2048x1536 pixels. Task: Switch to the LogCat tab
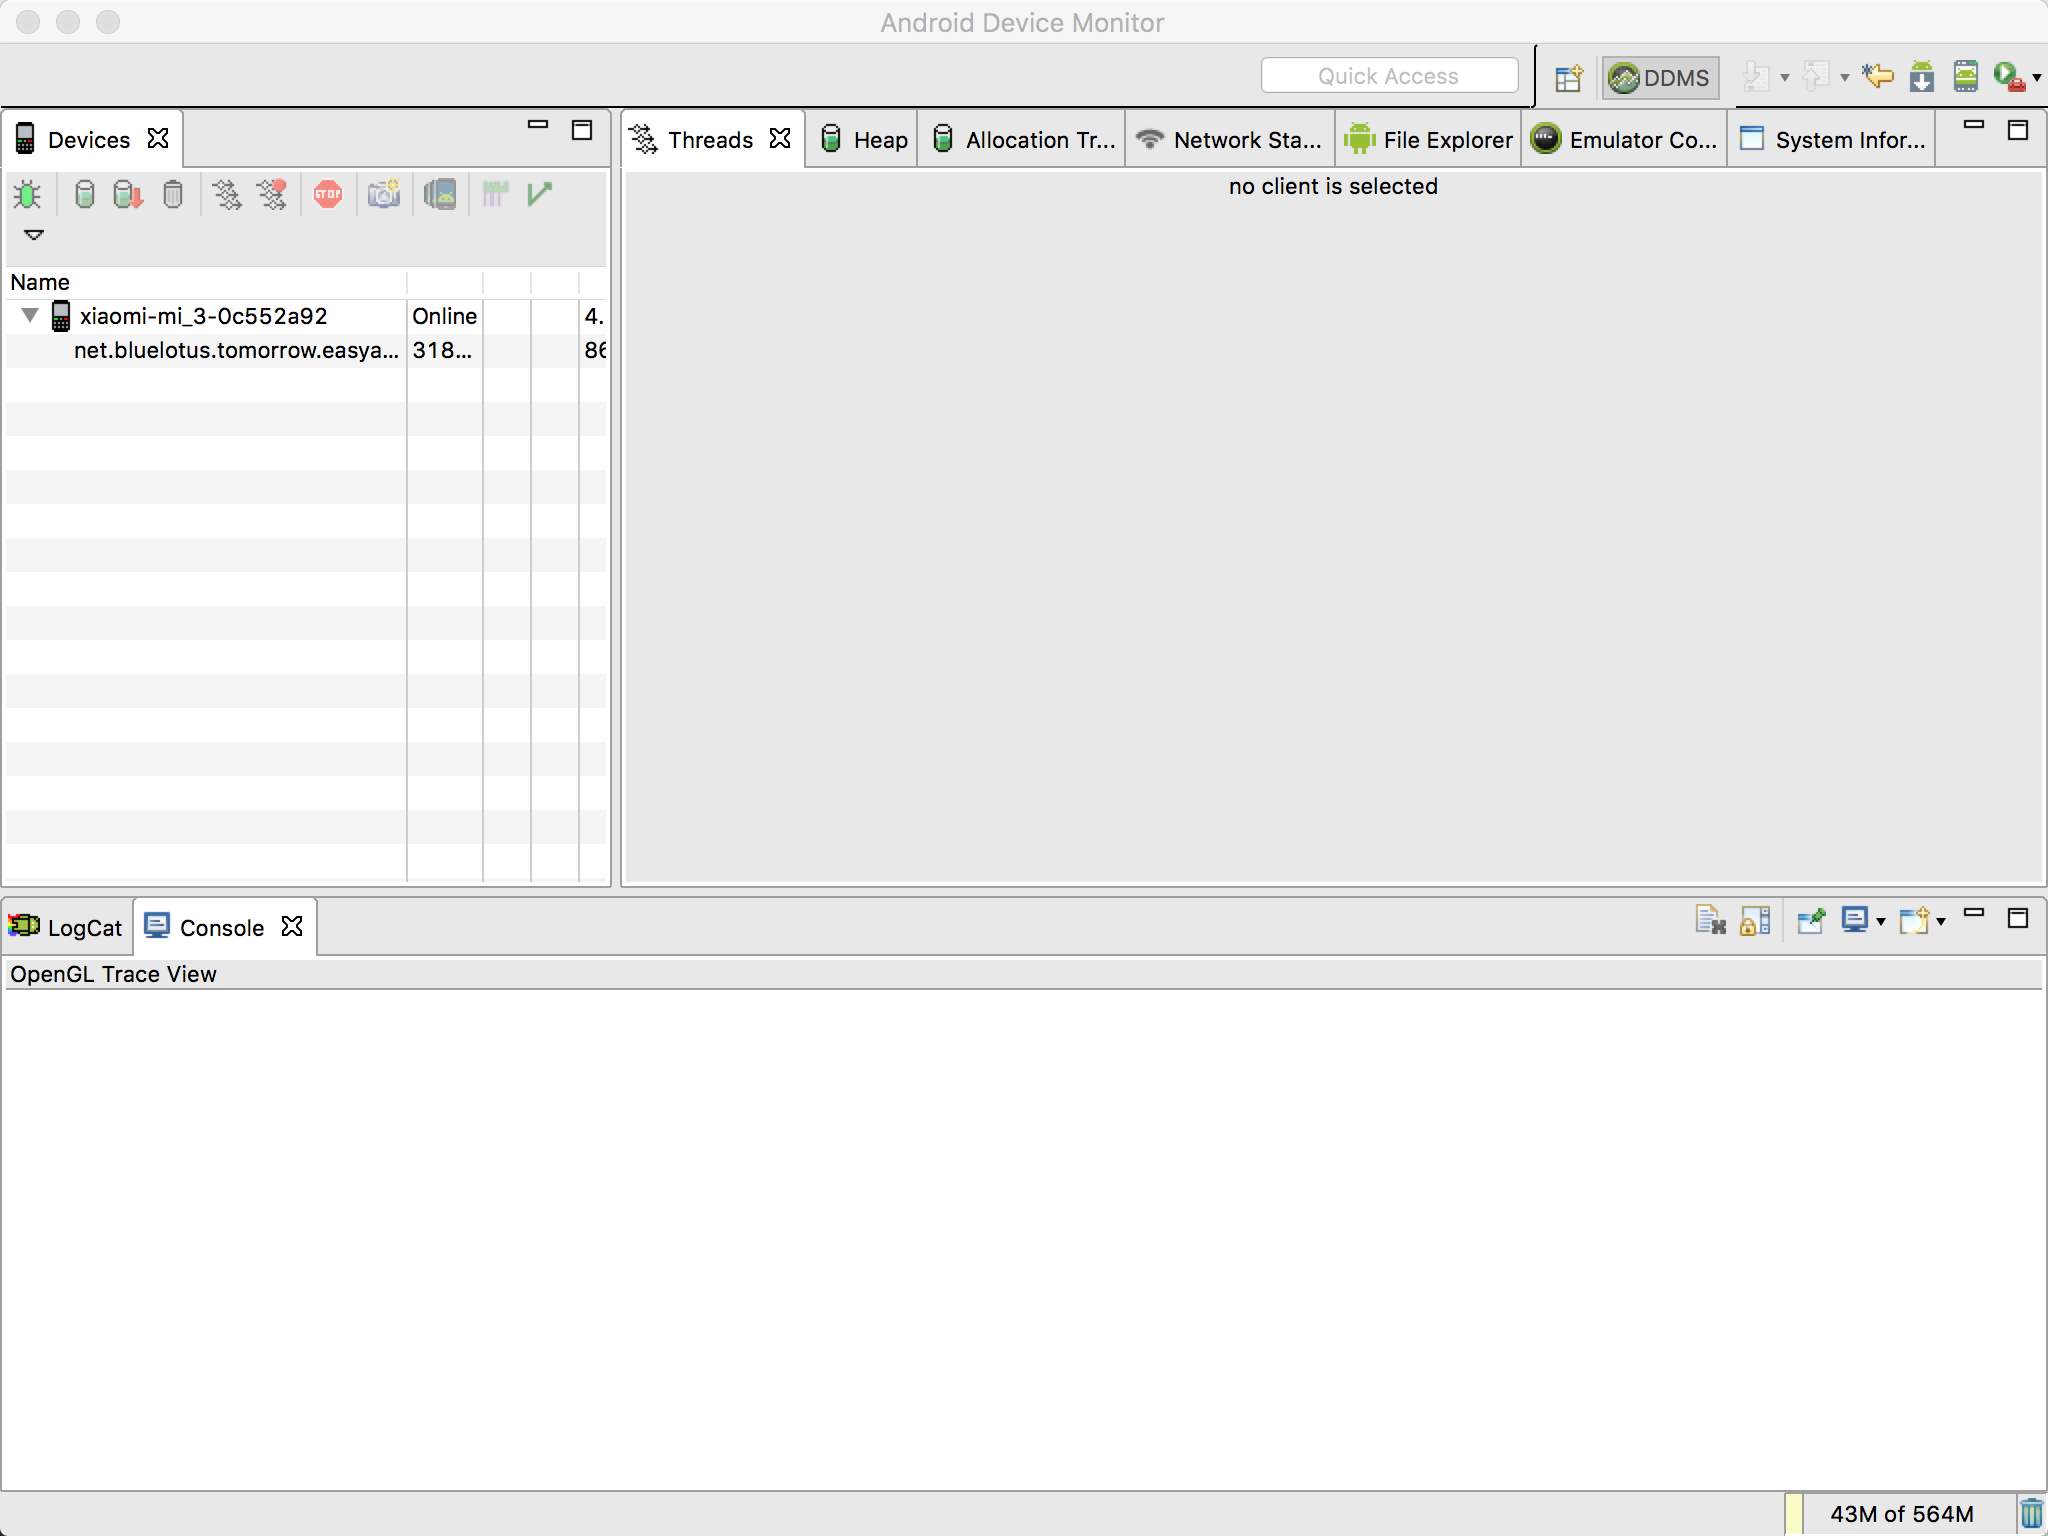tap(67, 928)
